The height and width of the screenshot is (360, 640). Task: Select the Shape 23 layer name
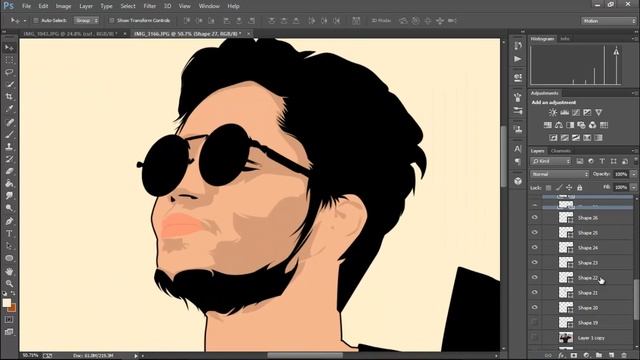pos(588,263)
